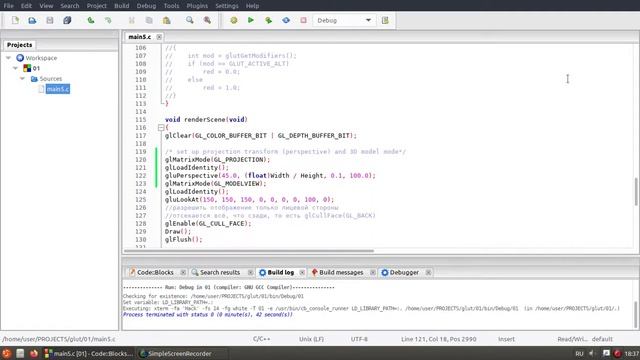Click the editor vertical scrollbar thumb

click(636, 192)
